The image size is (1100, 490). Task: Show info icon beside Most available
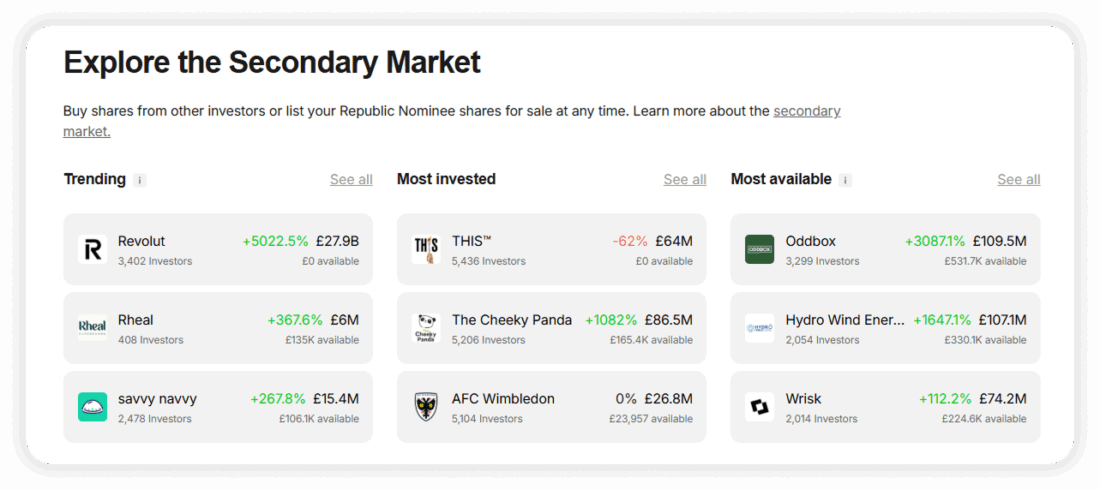[x=846, y=180]
